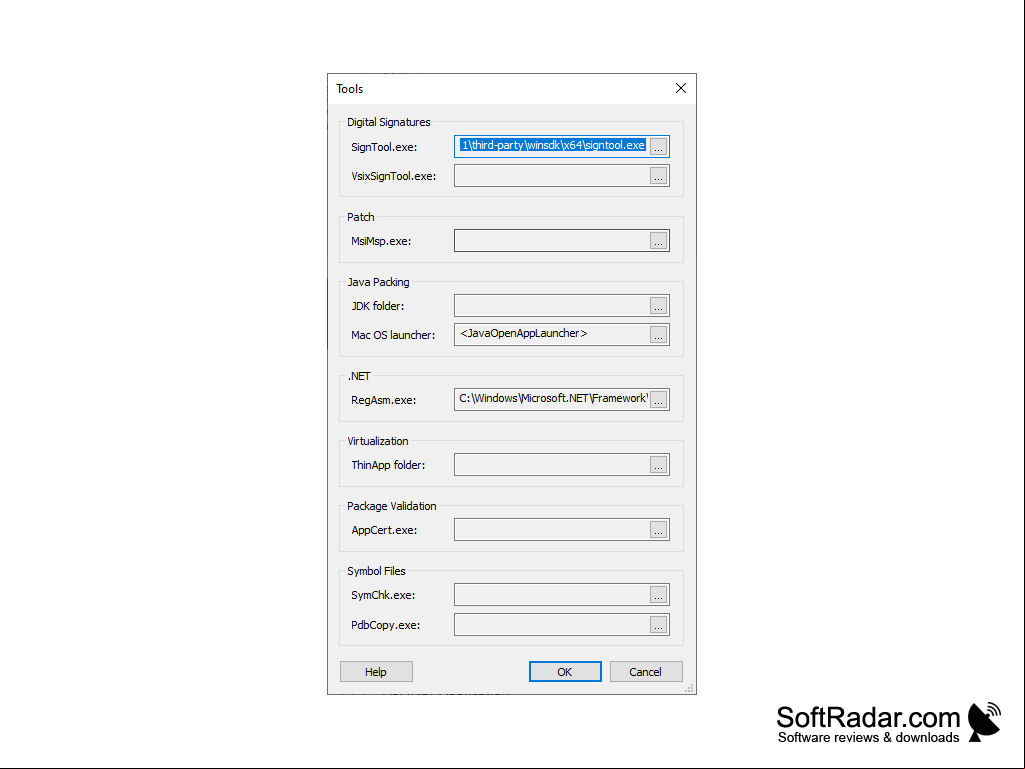Open Help for Tools dialog
This screenshot has width=1025, height=769.
pyautogui.click(x=376, y=672)
